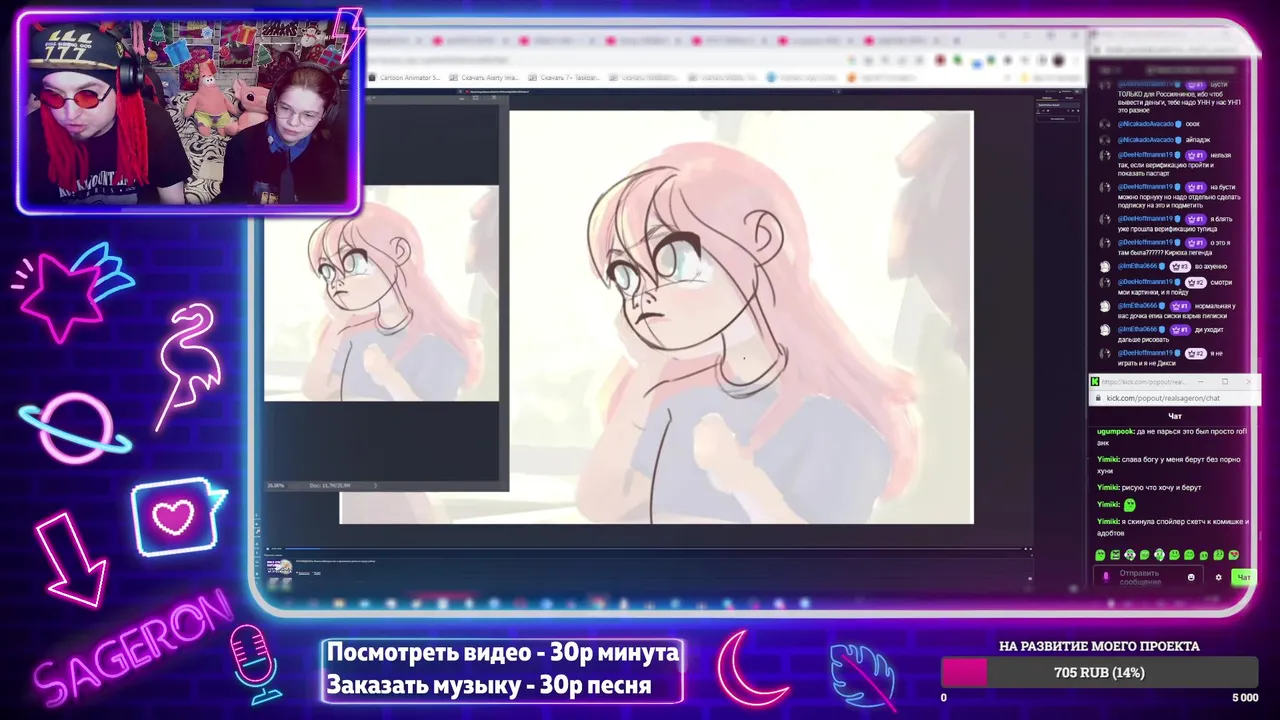Click the lock icon in the popout address bar

click(1099, 398)
